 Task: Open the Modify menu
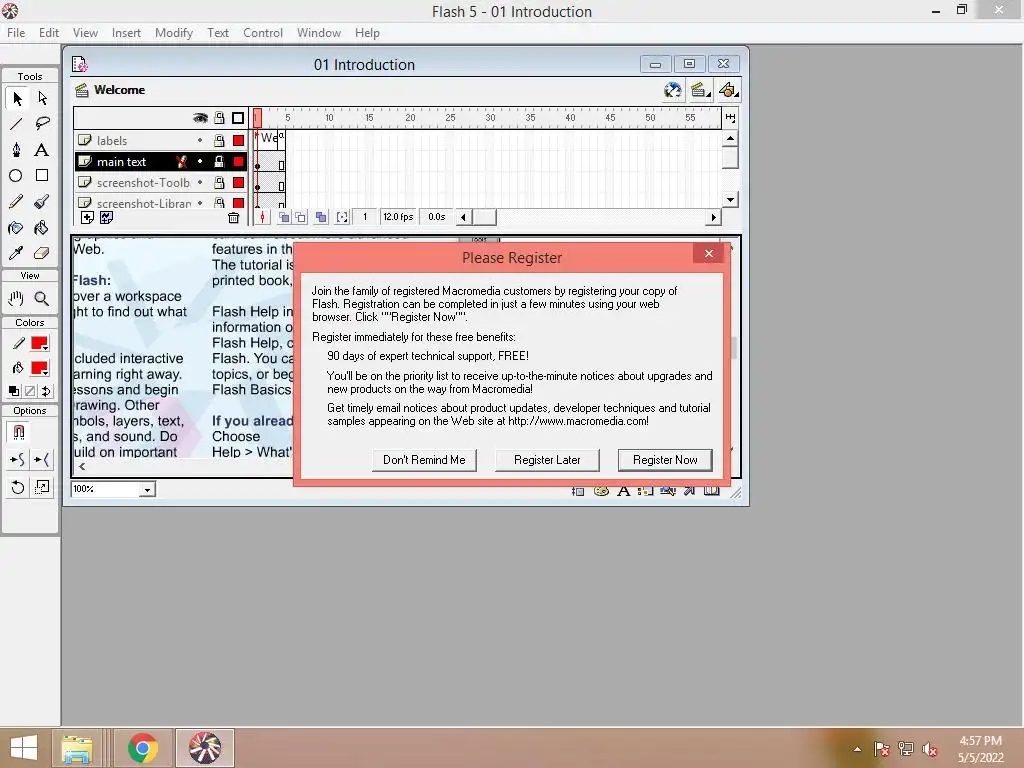[x=174, y=33]
